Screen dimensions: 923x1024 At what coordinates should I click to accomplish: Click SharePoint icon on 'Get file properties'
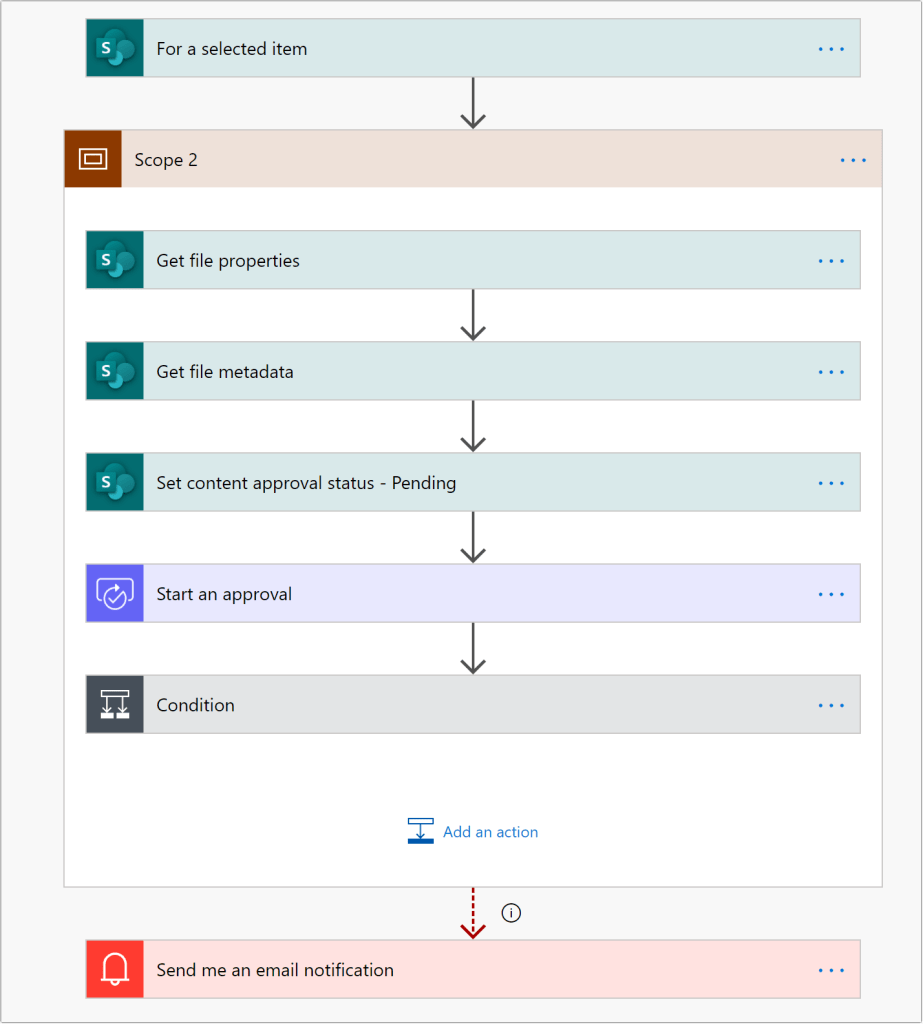coord(115,260)
